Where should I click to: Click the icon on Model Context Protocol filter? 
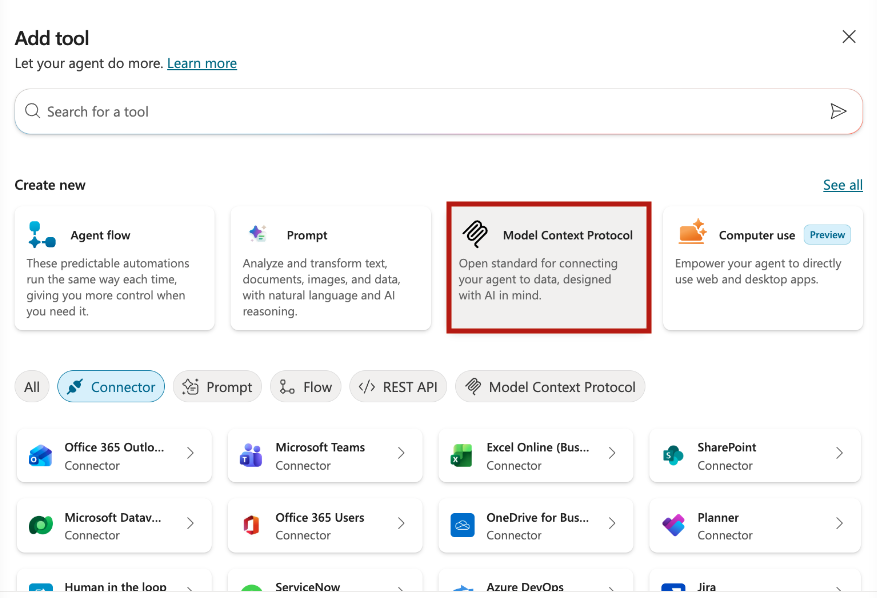click(473, 387)
